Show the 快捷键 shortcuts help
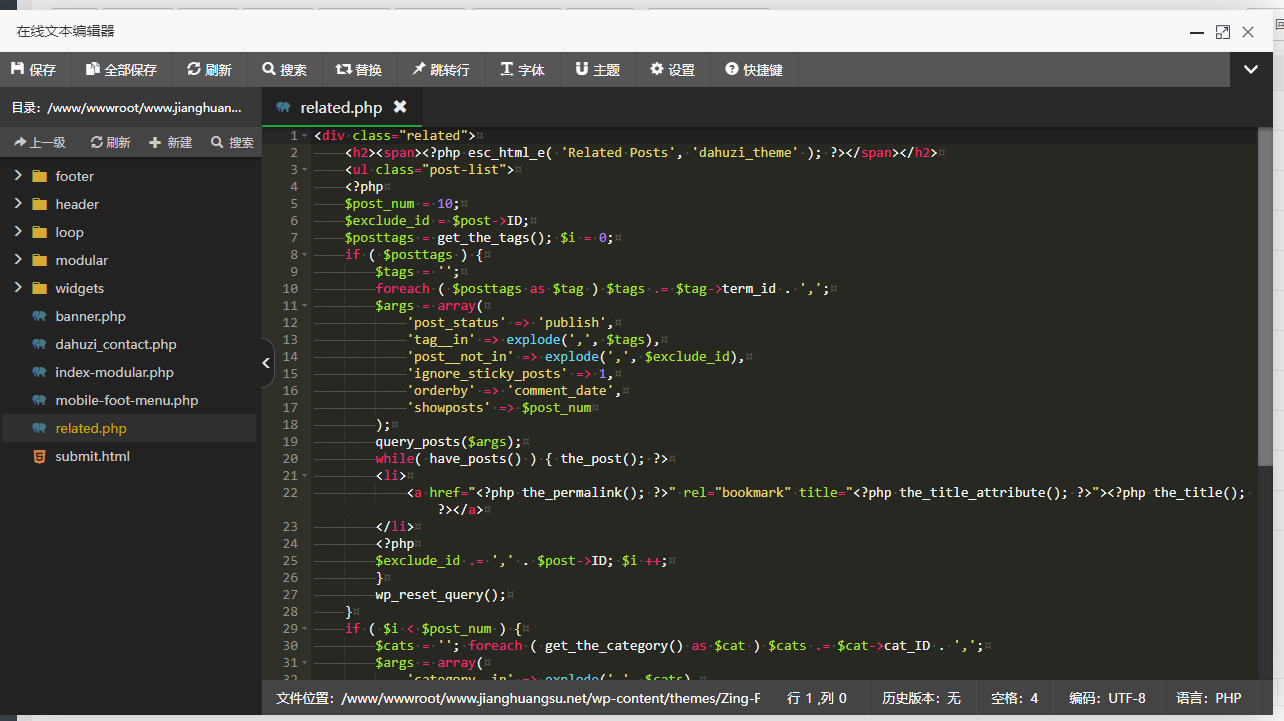Image resolution: width=1284 pixels, height=721 pixels. coord(754,70)
